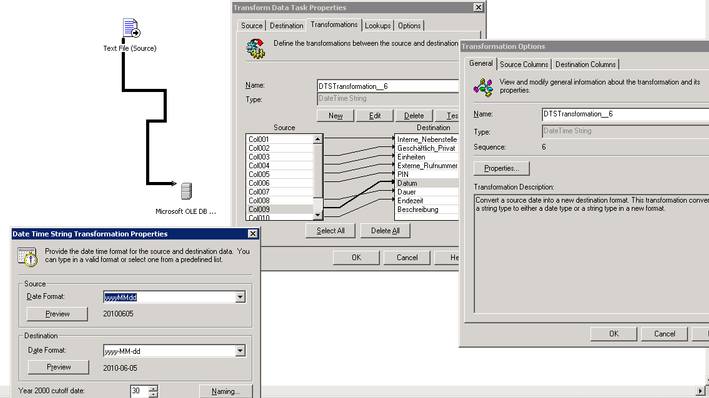This screenshot has width=709, height=398.
Task: Select Geschäftlich_Privat in Destination list
Action: tap(427, 148)
